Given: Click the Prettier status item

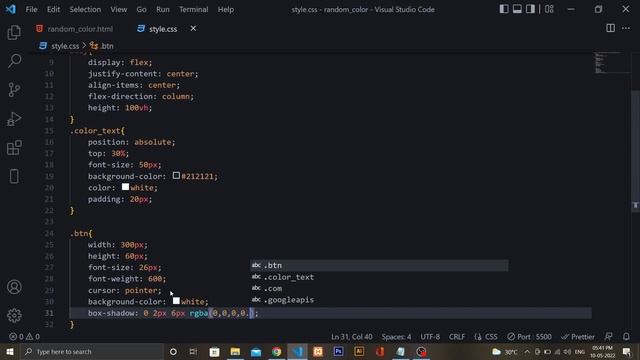Looking at the screenshot, I should (578, 337).
